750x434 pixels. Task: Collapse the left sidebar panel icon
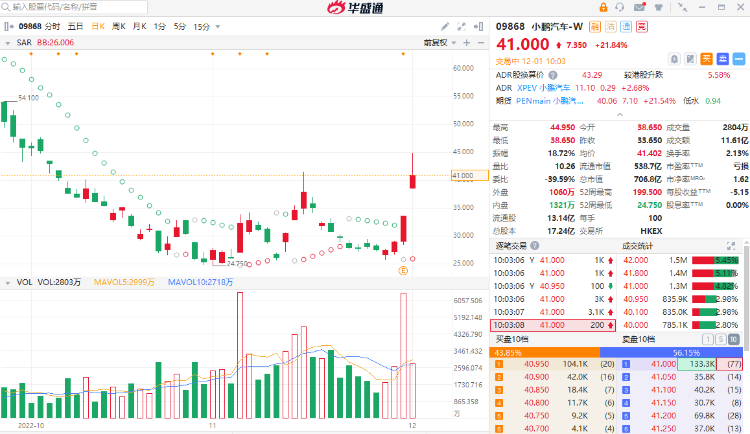(9, 27)
